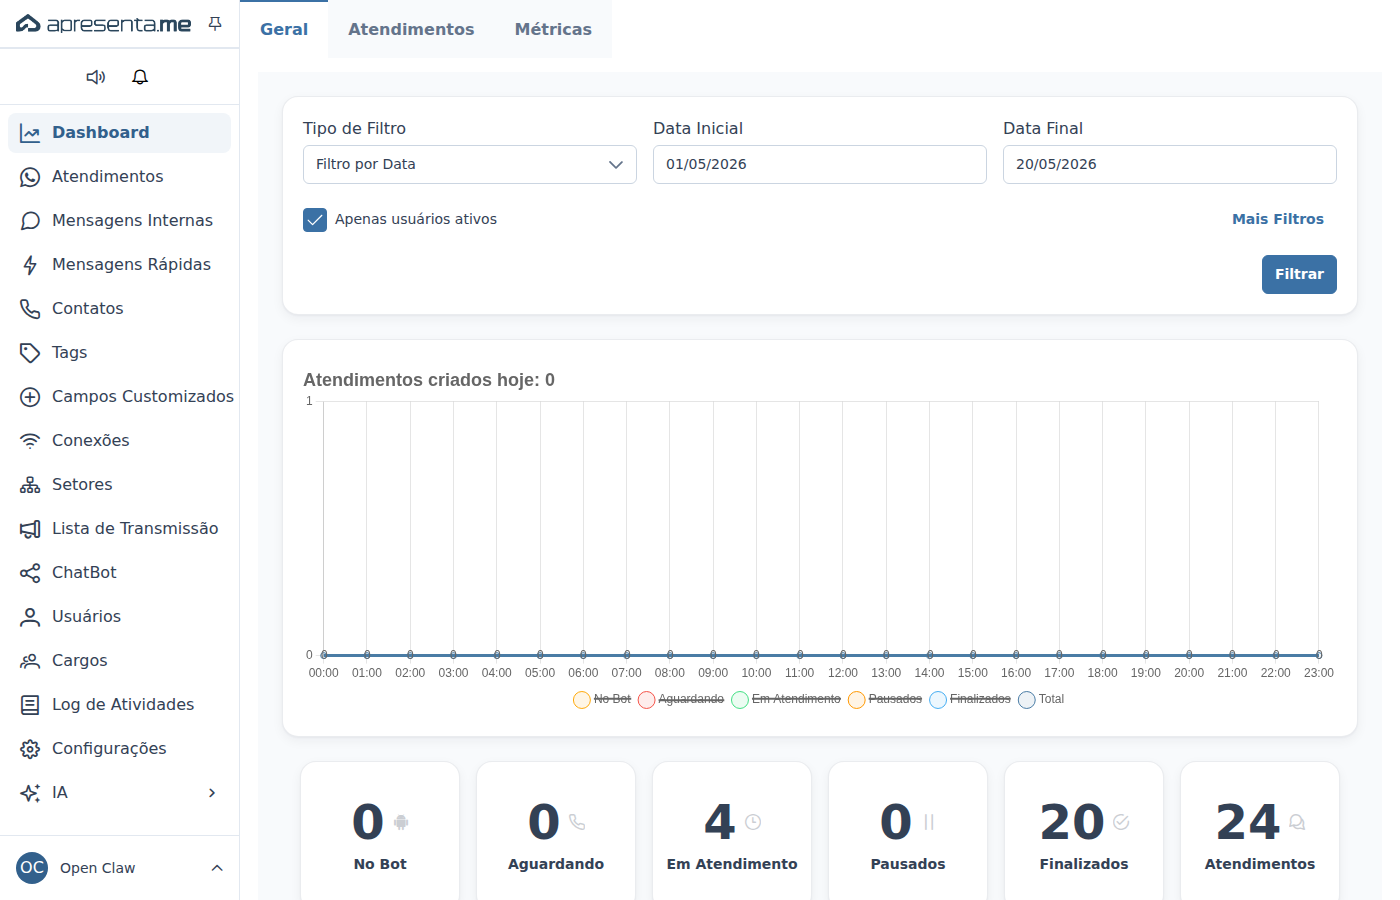1400x900 pixels.
Task: Go to Conexões wifi icon
Action: (30, 441)
